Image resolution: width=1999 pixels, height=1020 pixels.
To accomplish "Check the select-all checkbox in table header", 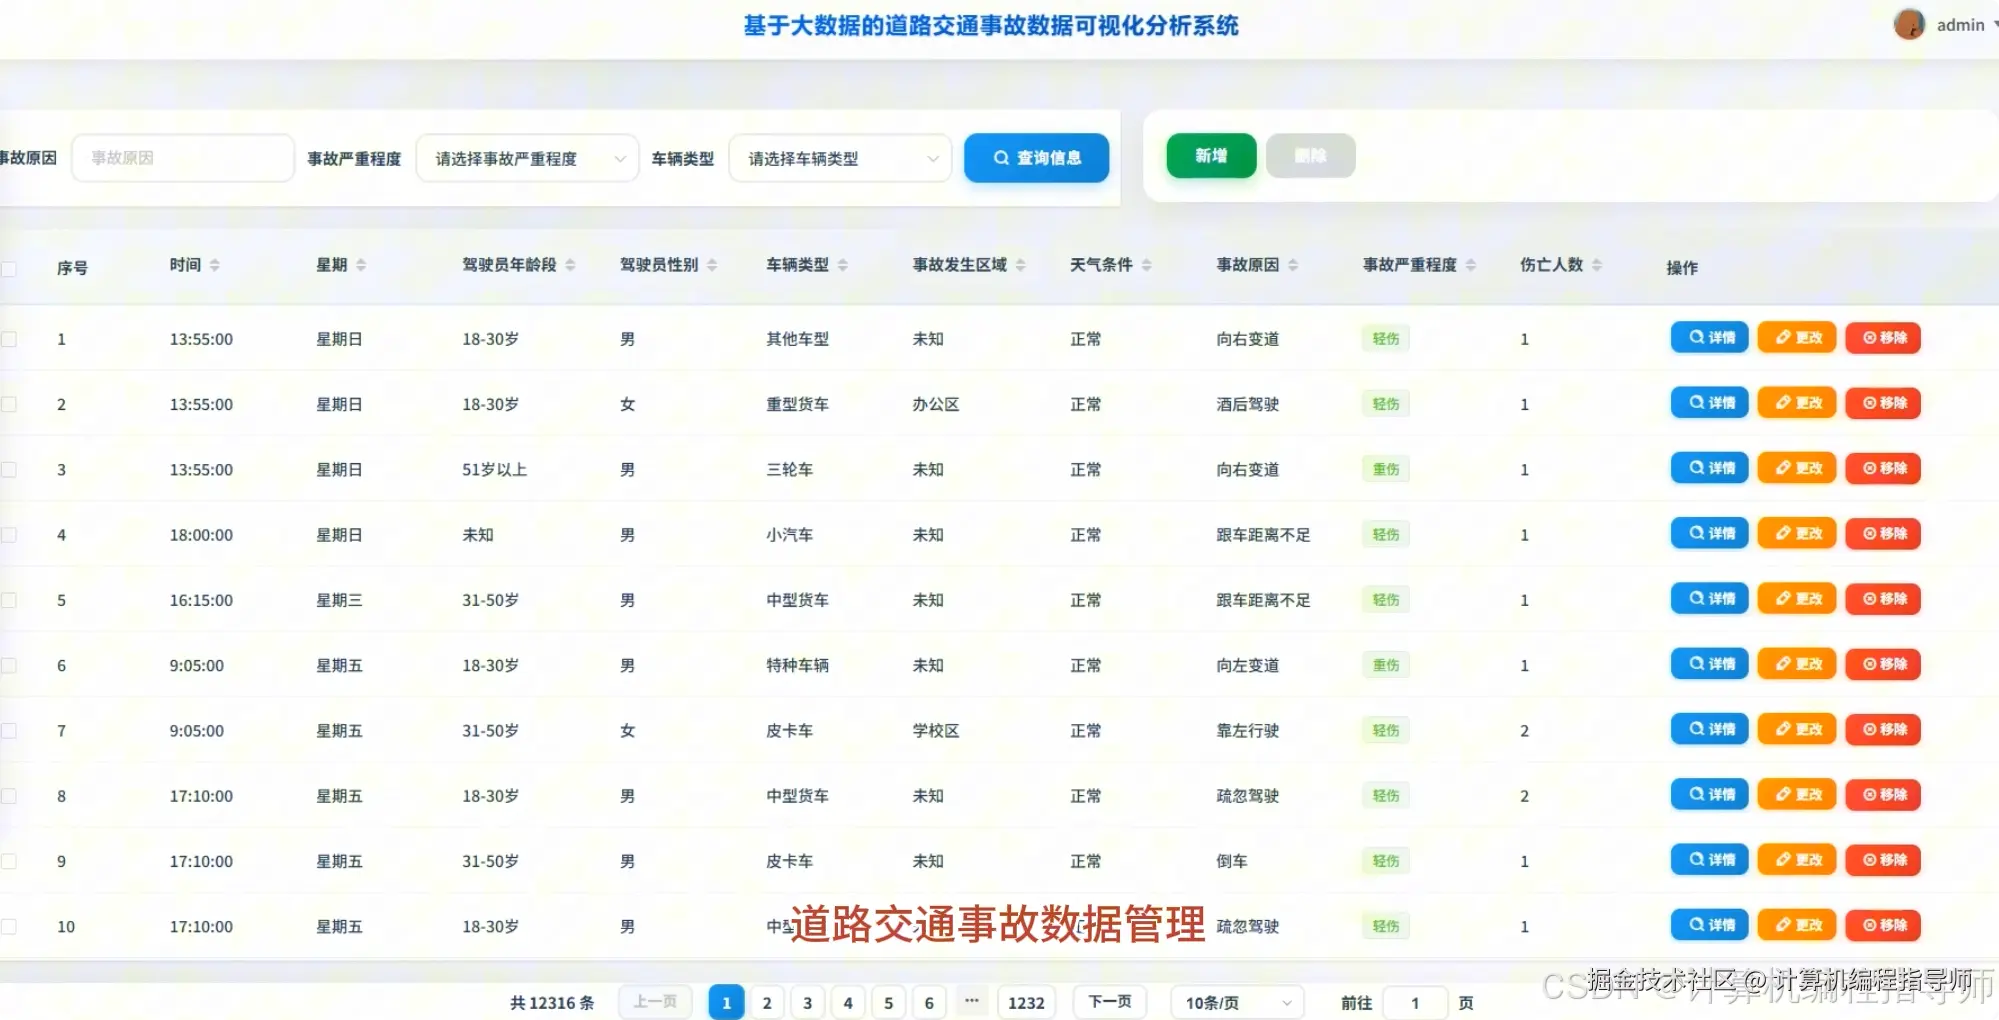I will click(10, 267).
